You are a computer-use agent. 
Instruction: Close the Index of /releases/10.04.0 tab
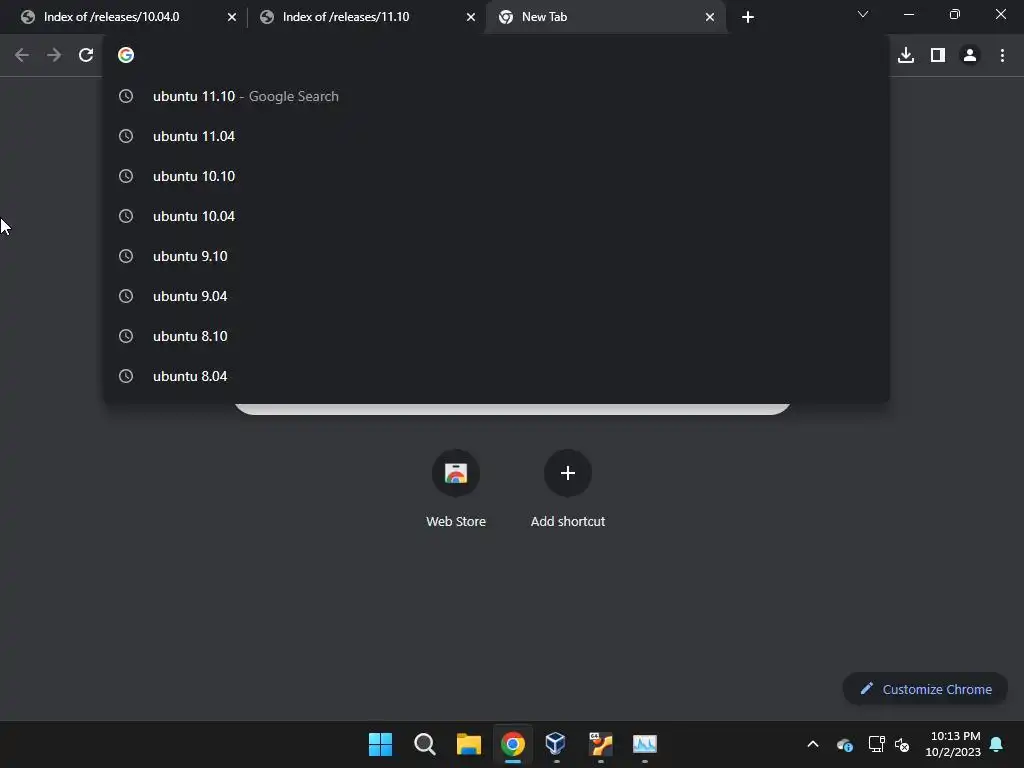click(232, 17)
